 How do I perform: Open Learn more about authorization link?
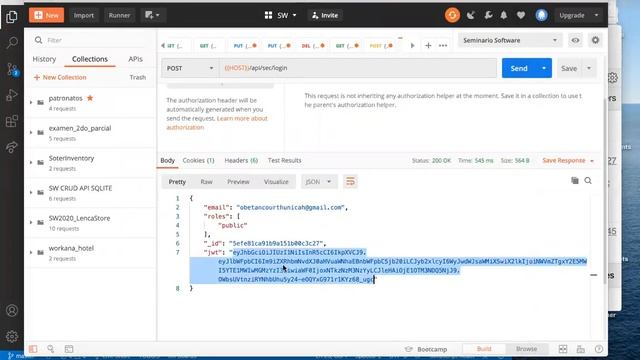point(217,122)
